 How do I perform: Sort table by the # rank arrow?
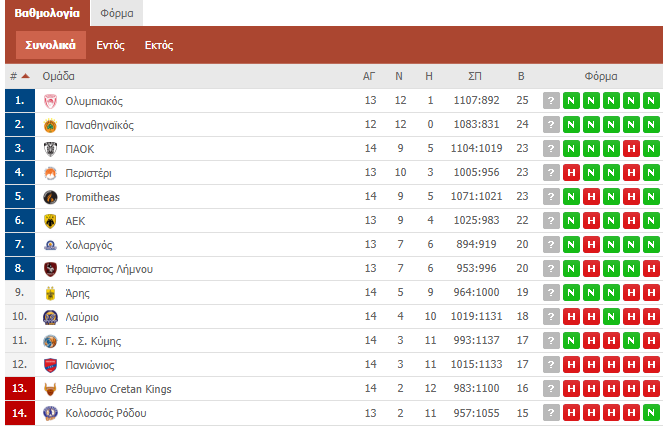coord(26,76)
